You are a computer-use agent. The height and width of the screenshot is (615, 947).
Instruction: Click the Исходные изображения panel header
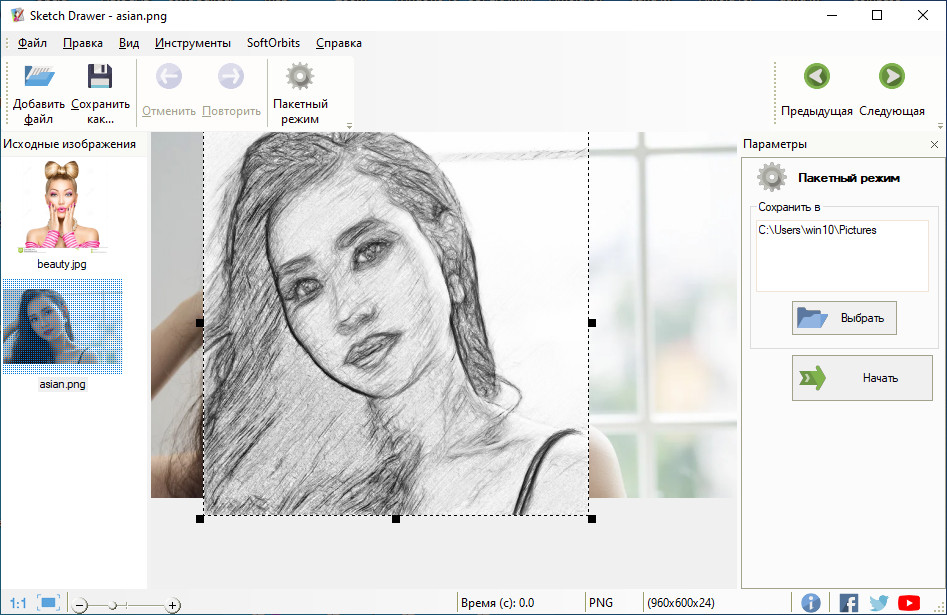(69, 144)
